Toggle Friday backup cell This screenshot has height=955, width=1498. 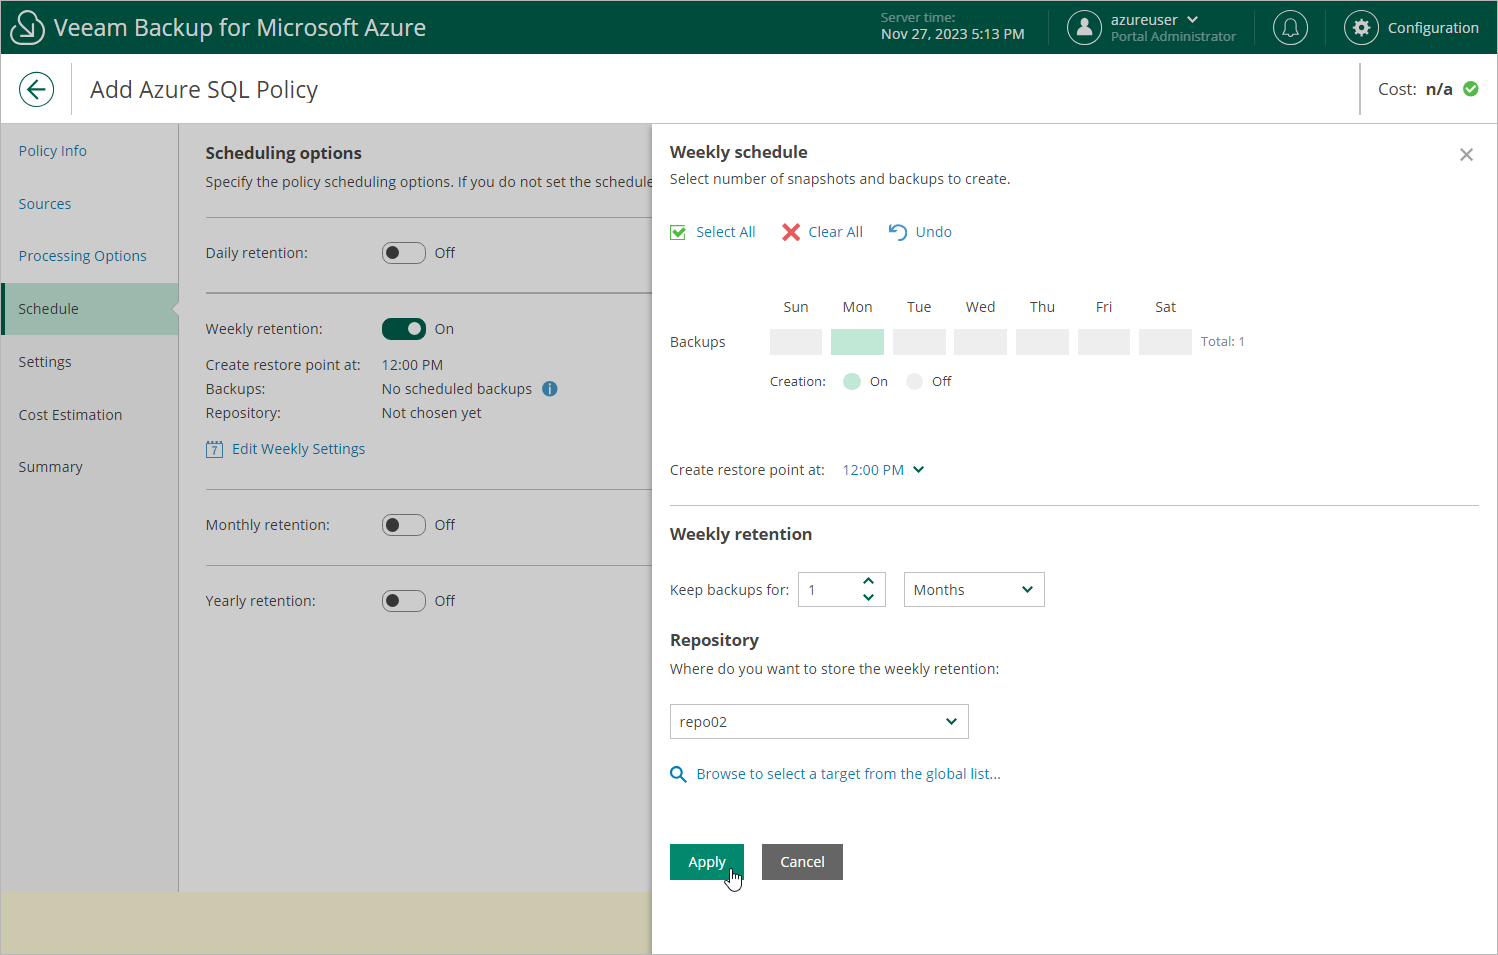pyautogui.click(x=1104, y=342)
